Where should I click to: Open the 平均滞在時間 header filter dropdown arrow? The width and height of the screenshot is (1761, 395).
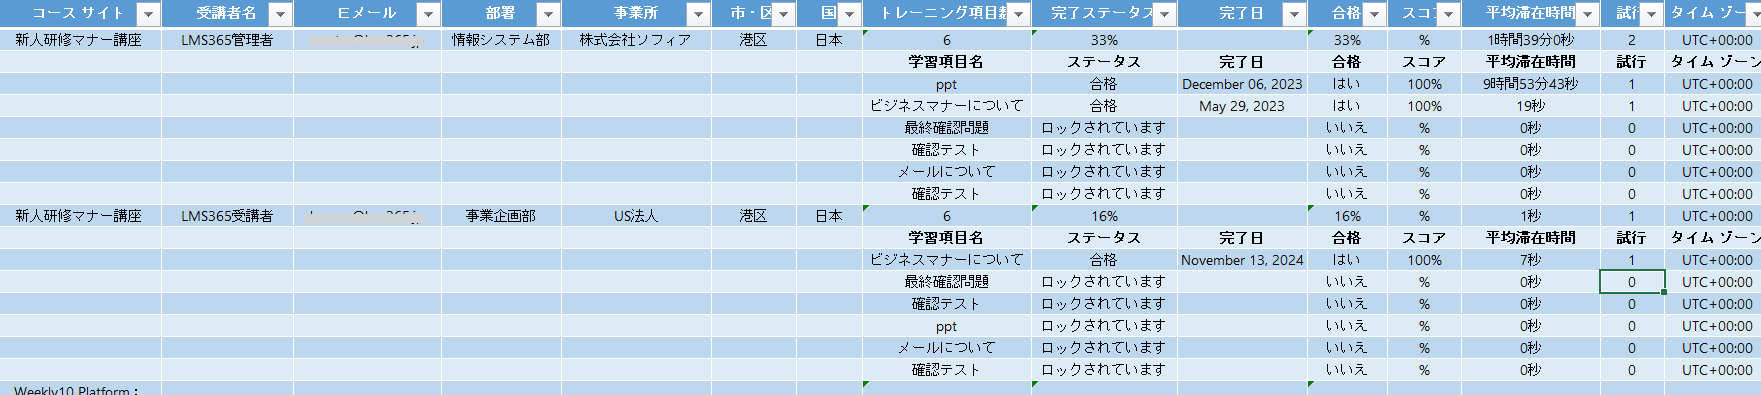pyautogui.click(x=1587, y=14)
